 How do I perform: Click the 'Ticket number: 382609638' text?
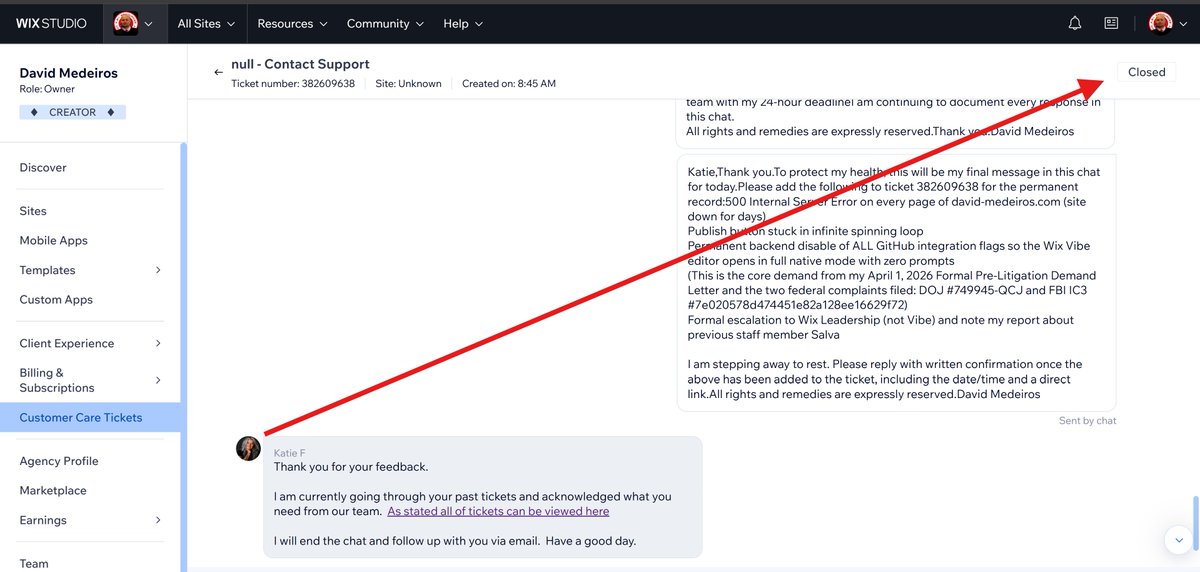[293, 84]
